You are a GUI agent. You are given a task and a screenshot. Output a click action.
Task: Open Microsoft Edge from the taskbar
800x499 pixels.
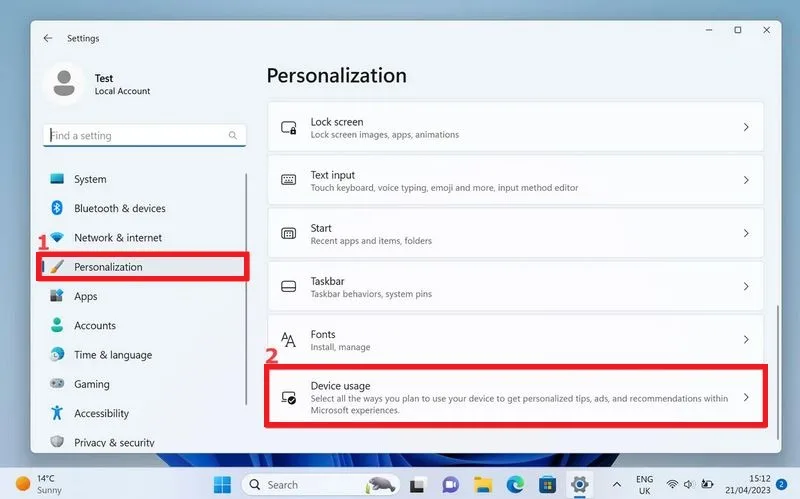point(515,484)
